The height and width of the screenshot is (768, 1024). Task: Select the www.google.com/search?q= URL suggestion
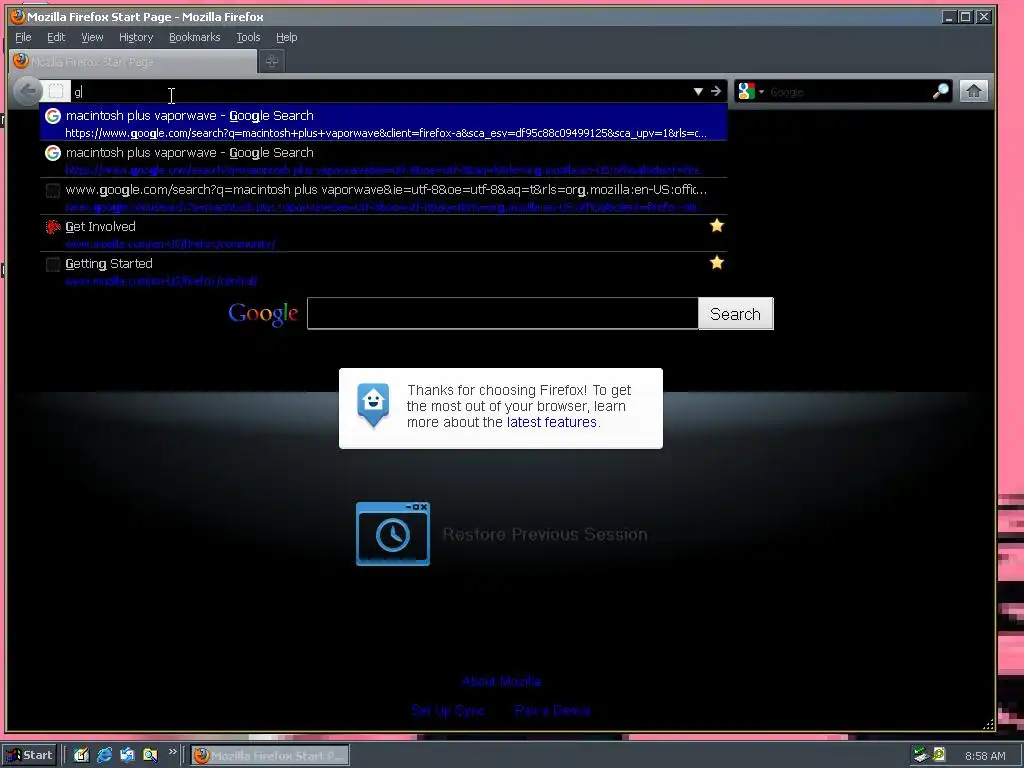(x=383, y=197)
